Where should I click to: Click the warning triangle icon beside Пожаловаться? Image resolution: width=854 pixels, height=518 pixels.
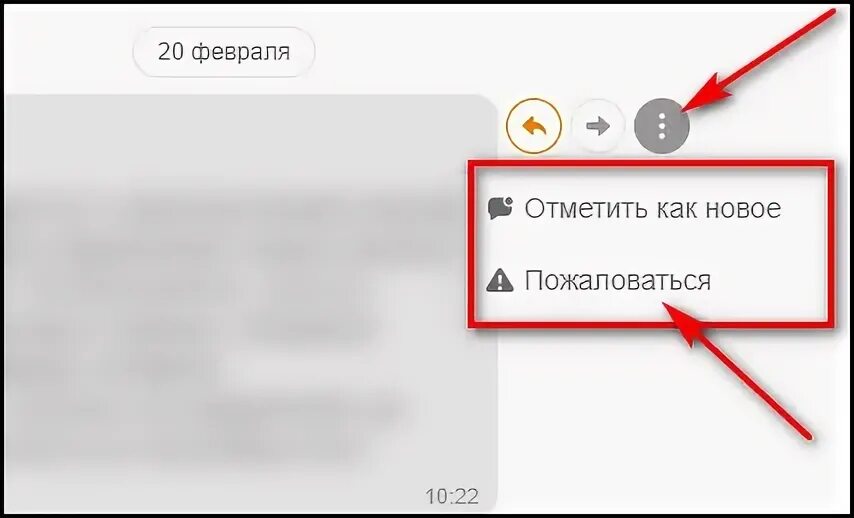(499, 281)
